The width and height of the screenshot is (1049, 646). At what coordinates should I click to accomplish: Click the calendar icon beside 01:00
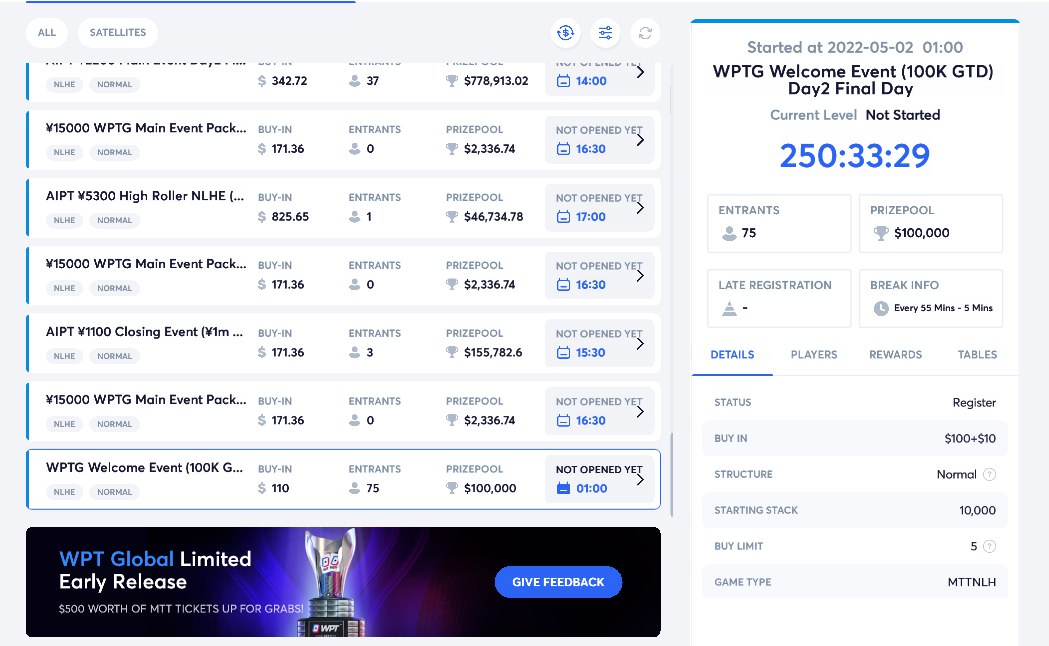[563, 488]
